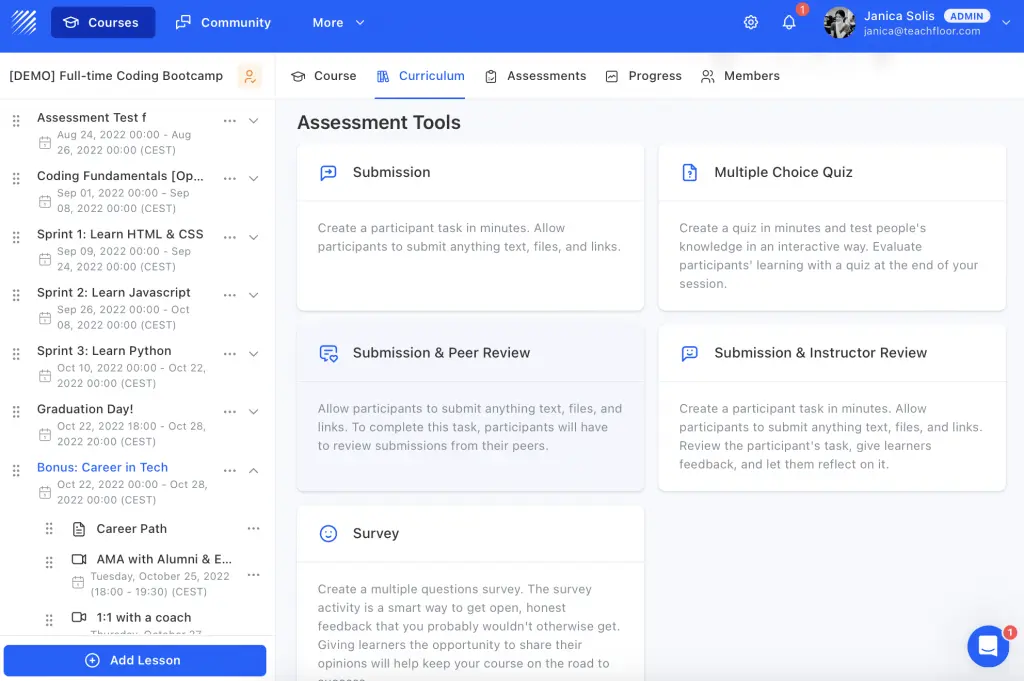Viewport: 1024px width, 681px height.
Task: Click the Teachfloor logo icon
Action: click(x=23, y=21)
